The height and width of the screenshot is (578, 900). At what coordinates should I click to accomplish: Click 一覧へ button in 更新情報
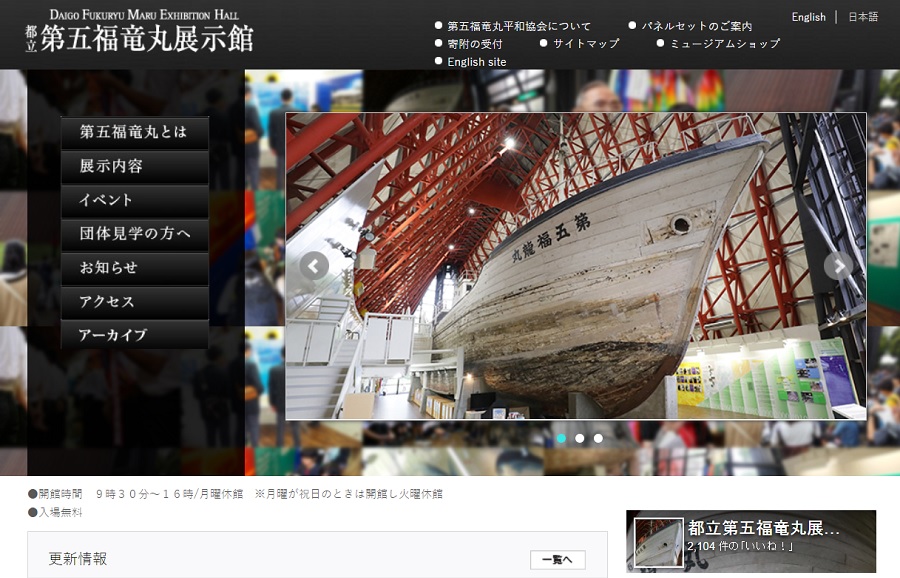(557, 560)
